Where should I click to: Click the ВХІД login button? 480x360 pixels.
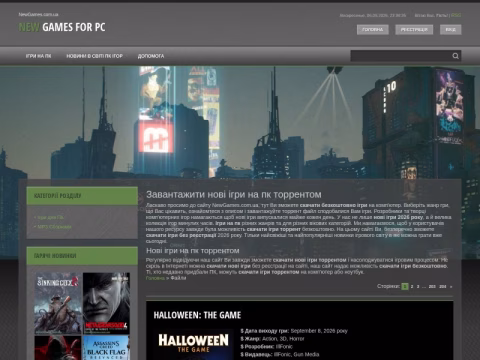[450, 30]
